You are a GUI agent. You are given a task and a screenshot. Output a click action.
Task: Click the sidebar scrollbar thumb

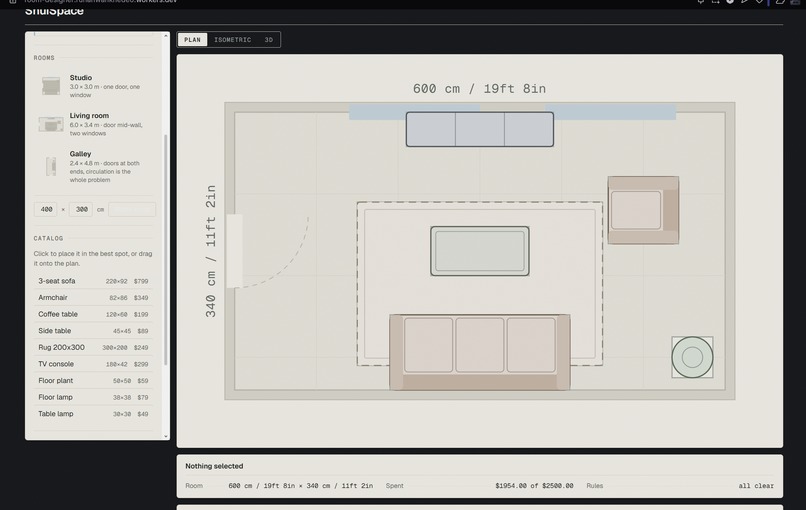pos(166,250)
